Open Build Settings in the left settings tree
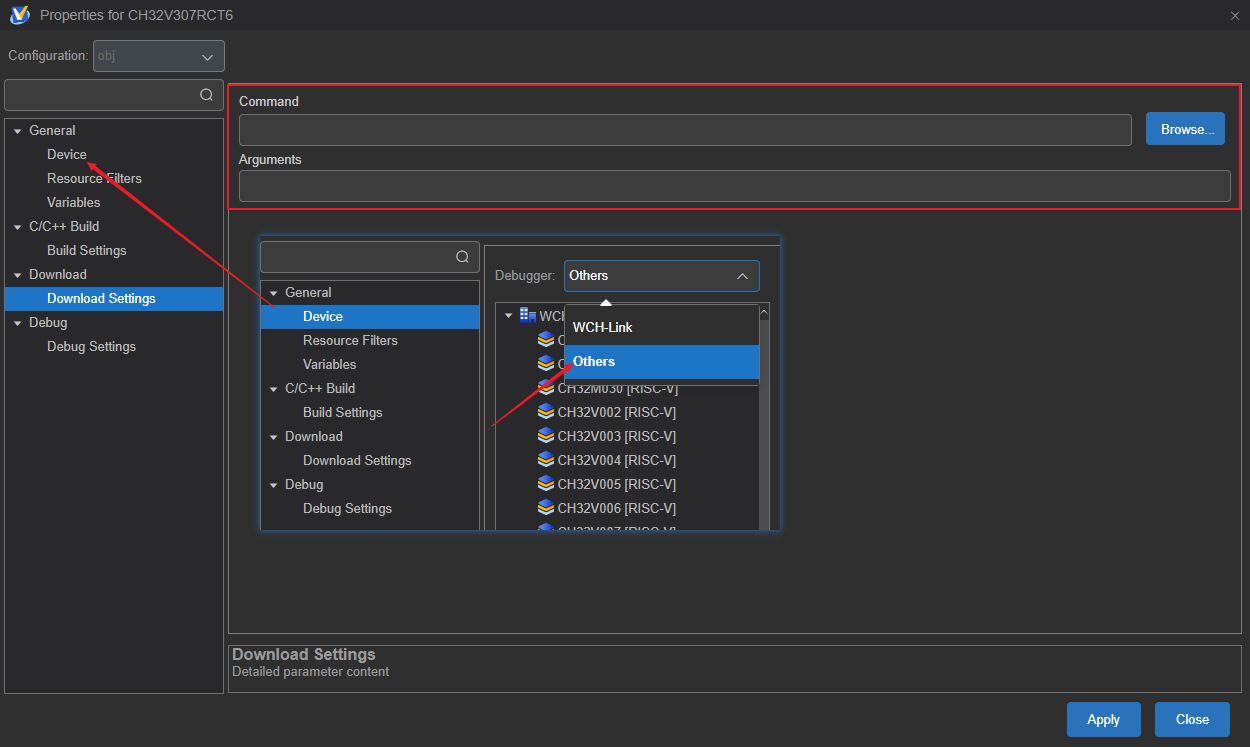Viewport: 1250px width, 747px height. point(86,250)
